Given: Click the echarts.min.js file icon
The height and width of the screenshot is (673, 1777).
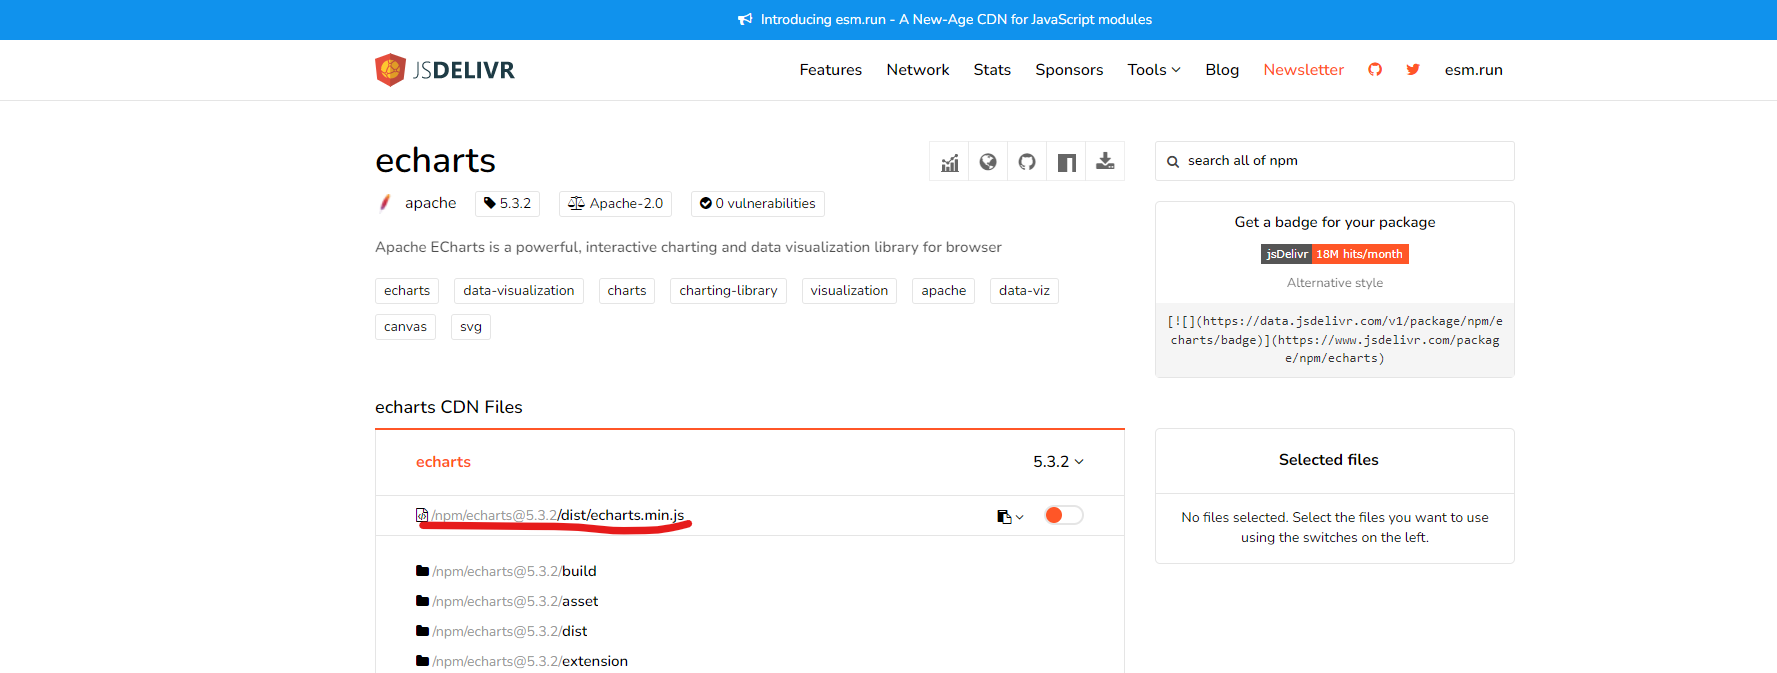Looking at the screenshot, I should click(422, 515).
